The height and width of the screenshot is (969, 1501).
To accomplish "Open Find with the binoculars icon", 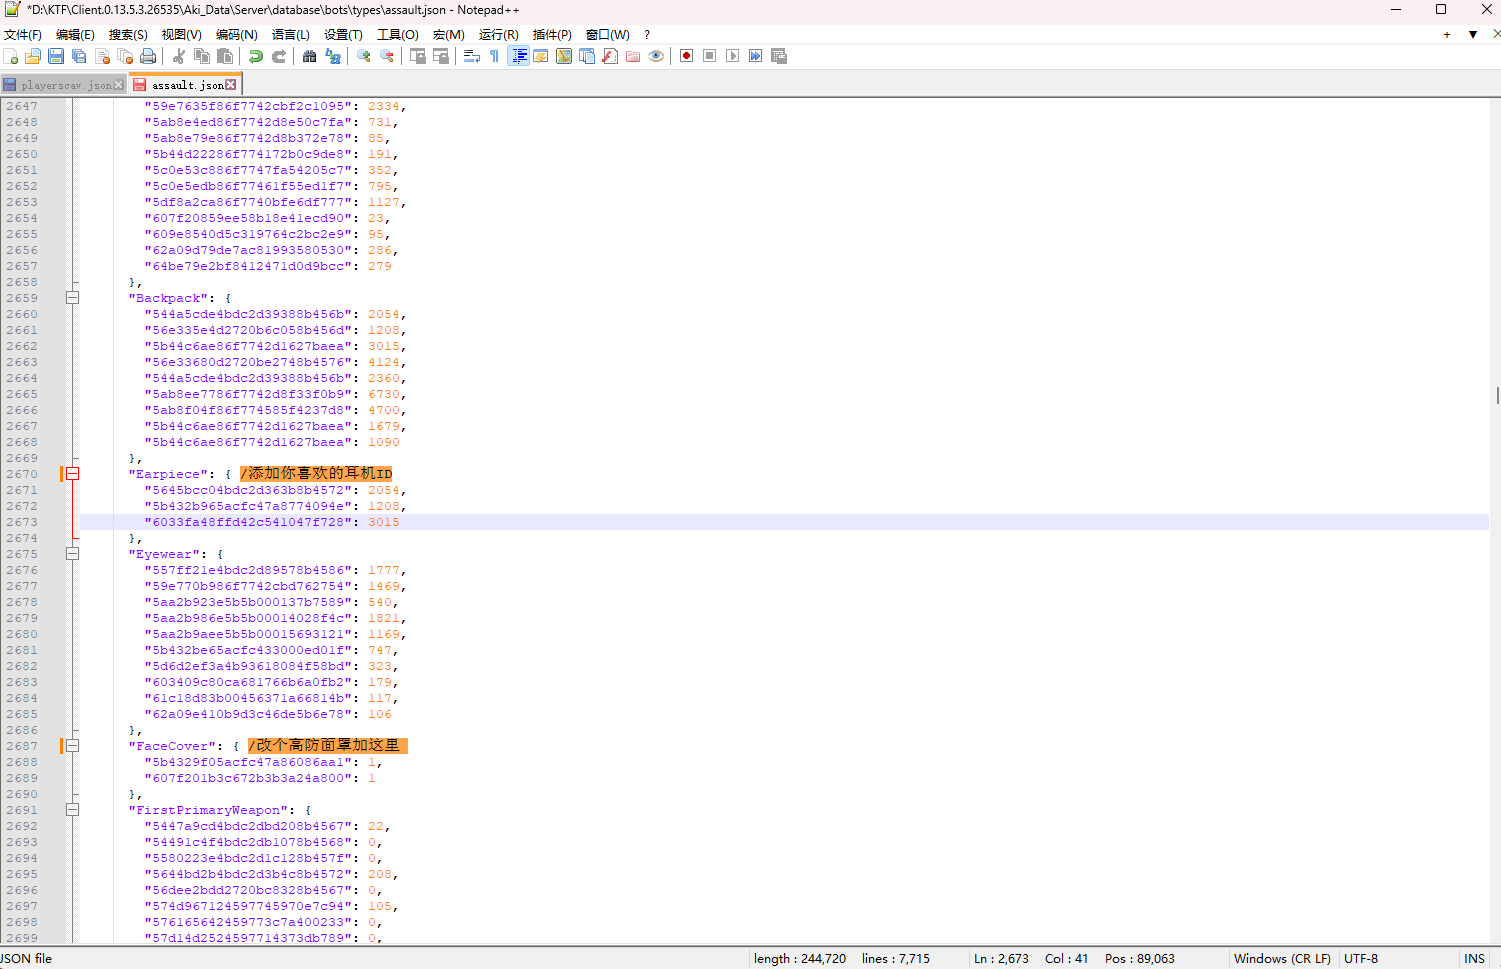I will [309, 56].
